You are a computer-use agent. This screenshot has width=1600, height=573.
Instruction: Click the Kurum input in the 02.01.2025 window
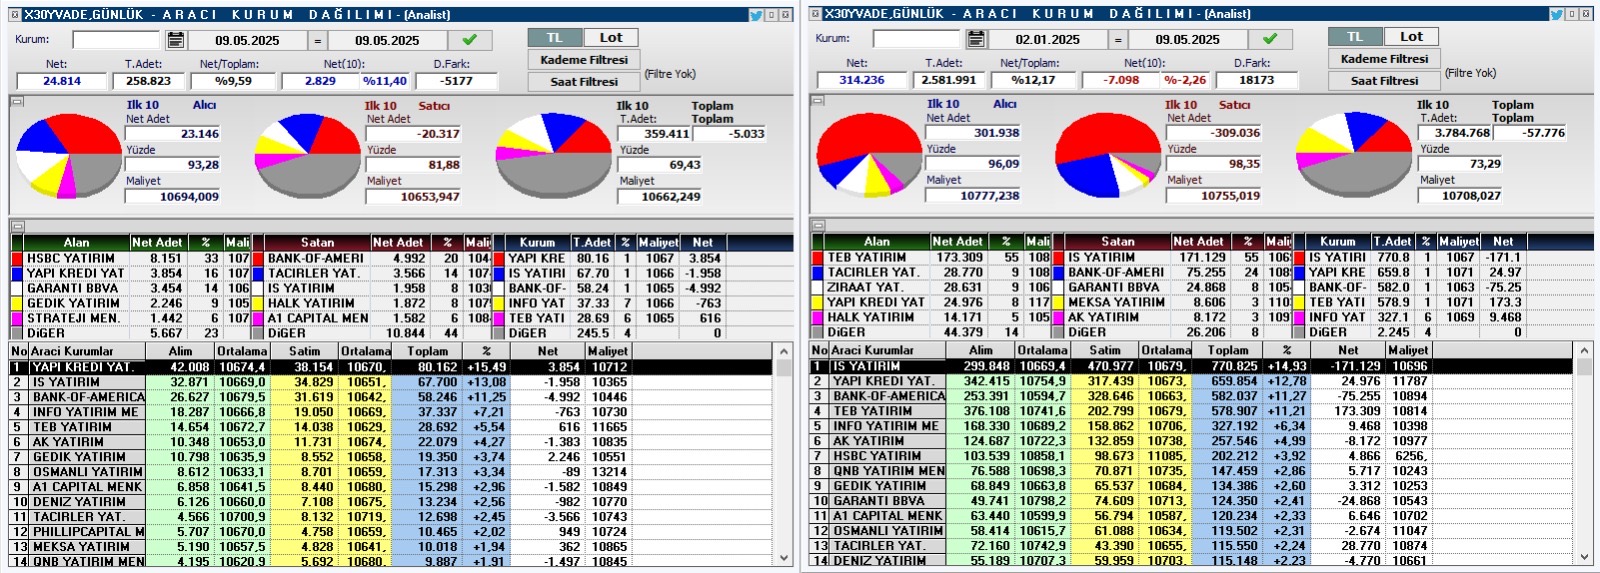pos(916,39)
